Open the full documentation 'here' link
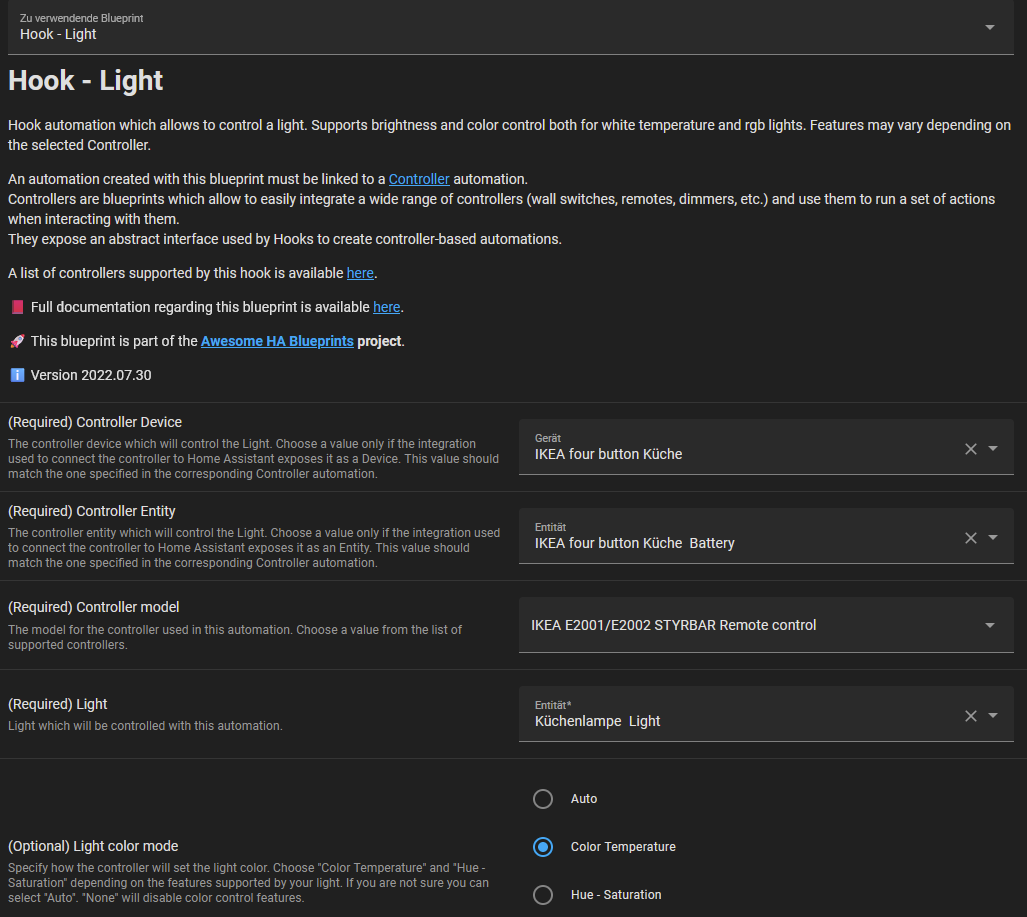Viewport: 1027px width, 917px height. [386, 307]
